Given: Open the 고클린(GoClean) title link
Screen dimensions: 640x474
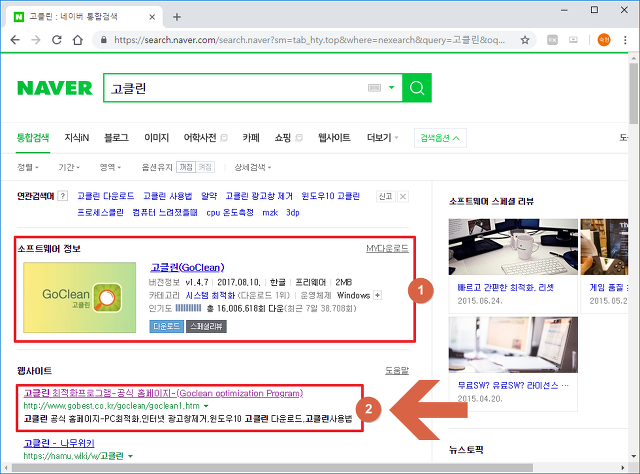Looking at the screenshot, I should [x=187, y=267].
